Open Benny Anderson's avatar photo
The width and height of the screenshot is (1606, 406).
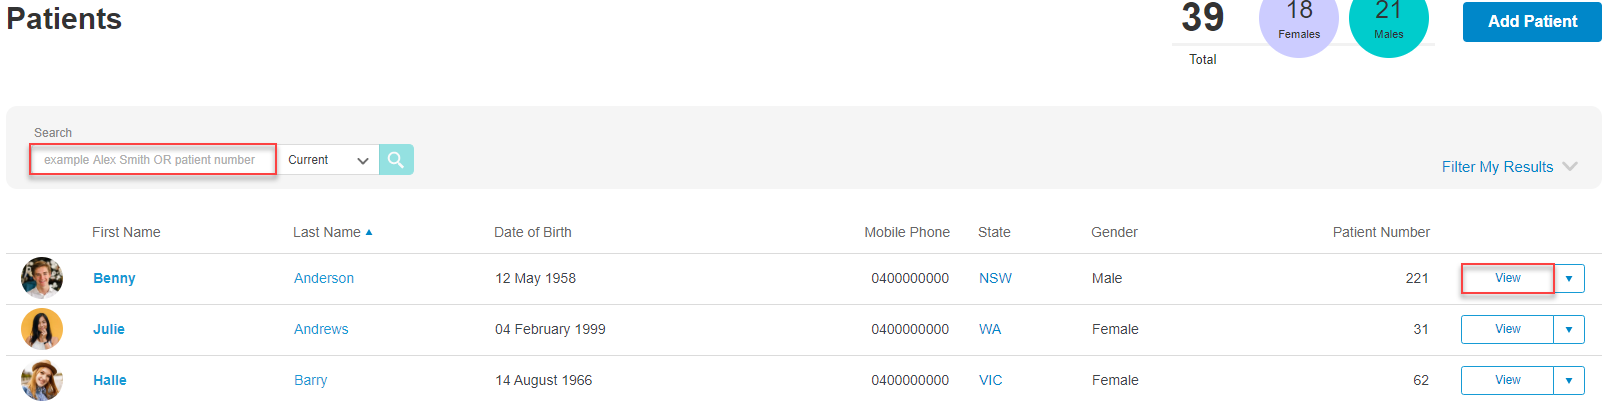click(42, 278)
